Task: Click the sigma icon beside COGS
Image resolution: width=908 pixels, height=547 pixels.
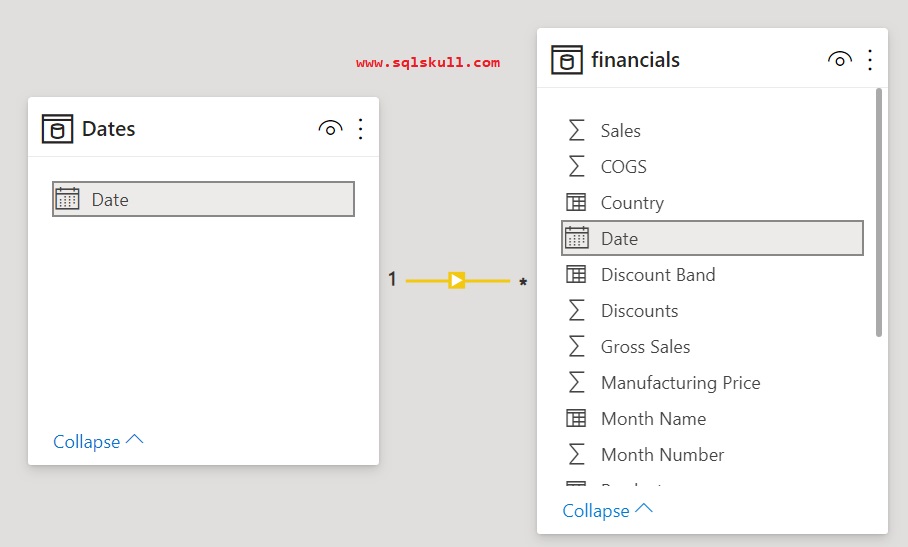Action: [576, 167]
